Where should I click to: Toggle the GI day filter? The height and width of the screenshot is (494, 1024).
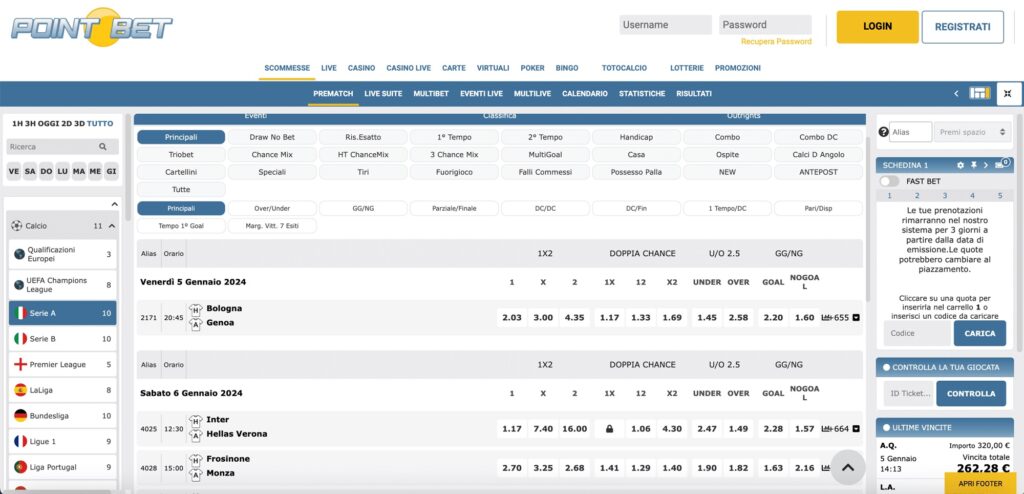(112, 171)
